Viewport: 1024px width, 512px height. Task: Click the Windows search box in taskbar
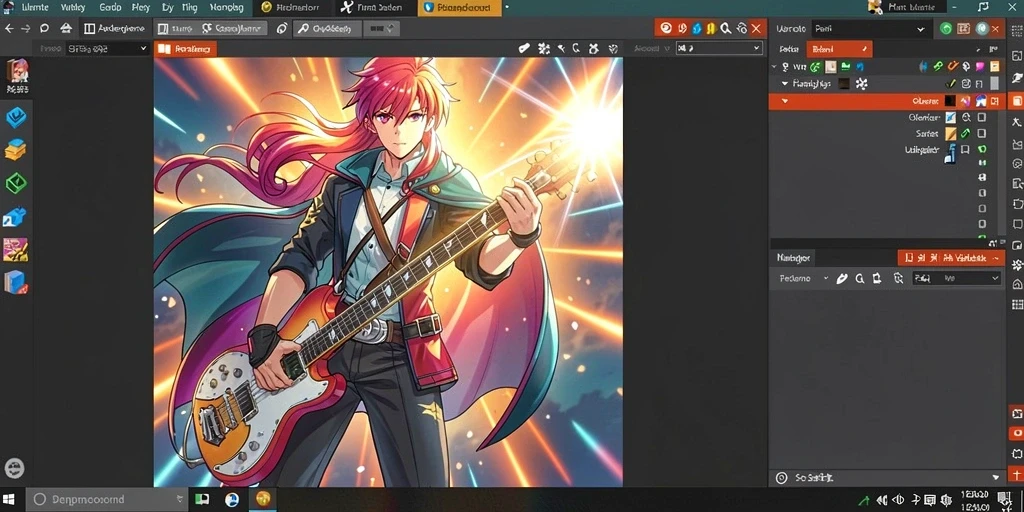point(106,500)
